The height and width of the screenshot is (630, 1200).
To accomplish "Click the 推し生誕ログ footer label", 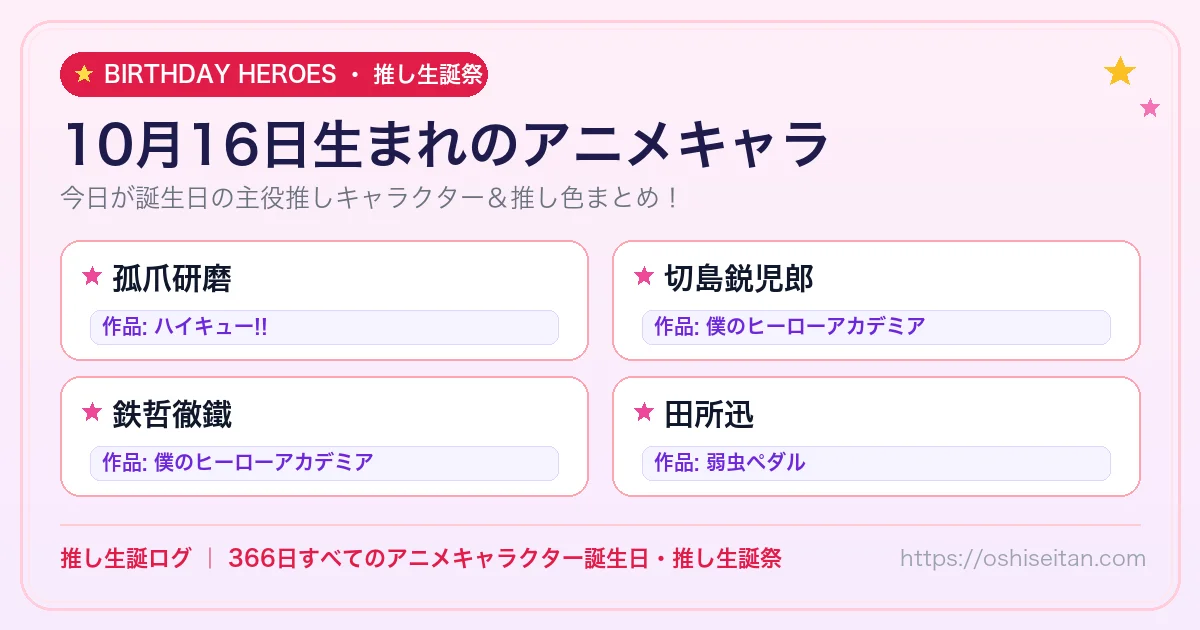I will (x=125, y=558).
